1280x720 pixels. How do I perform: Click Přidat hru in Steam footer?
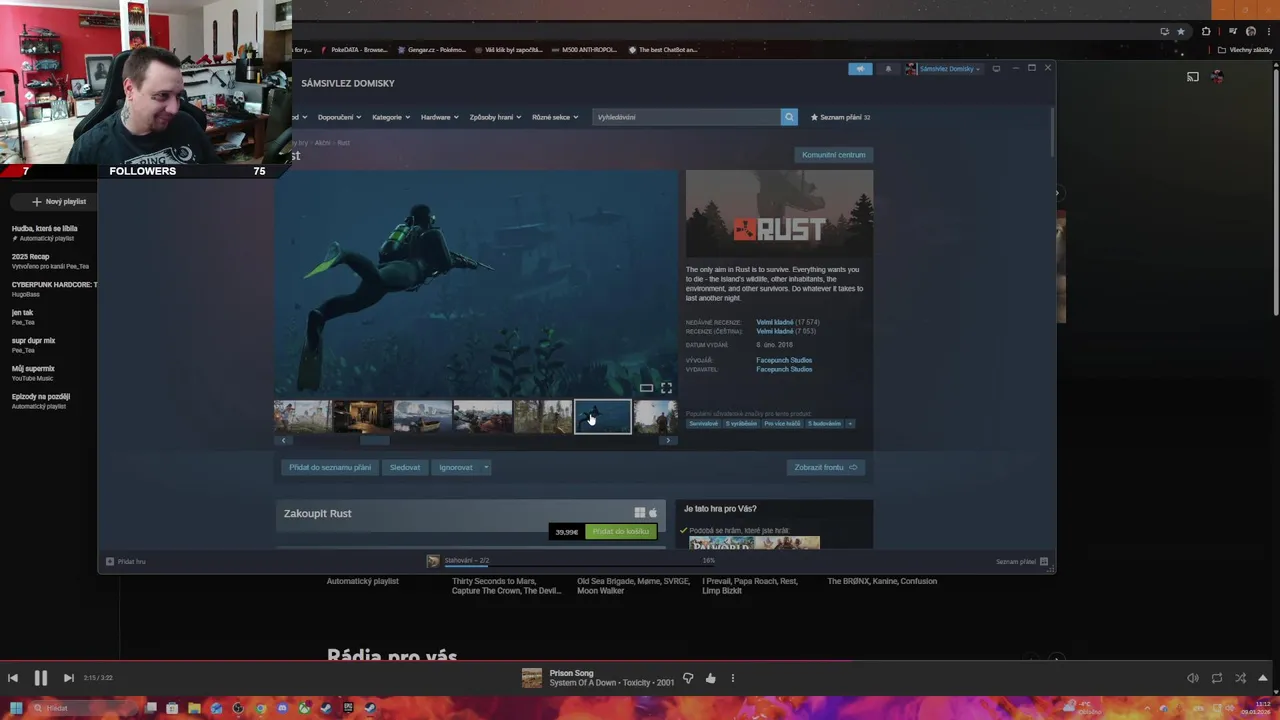126,561
